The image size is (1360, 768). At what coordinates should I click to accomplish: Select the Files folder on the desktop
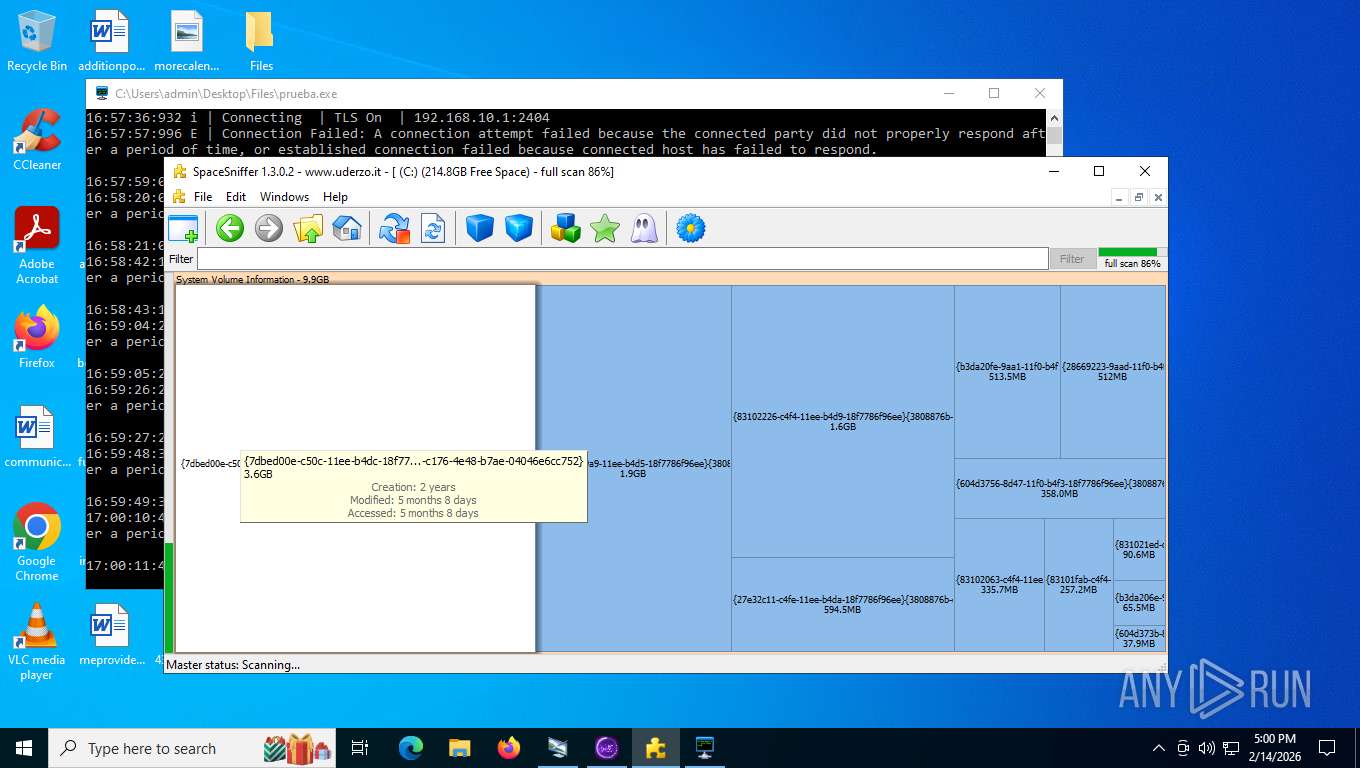pos(261,42)
